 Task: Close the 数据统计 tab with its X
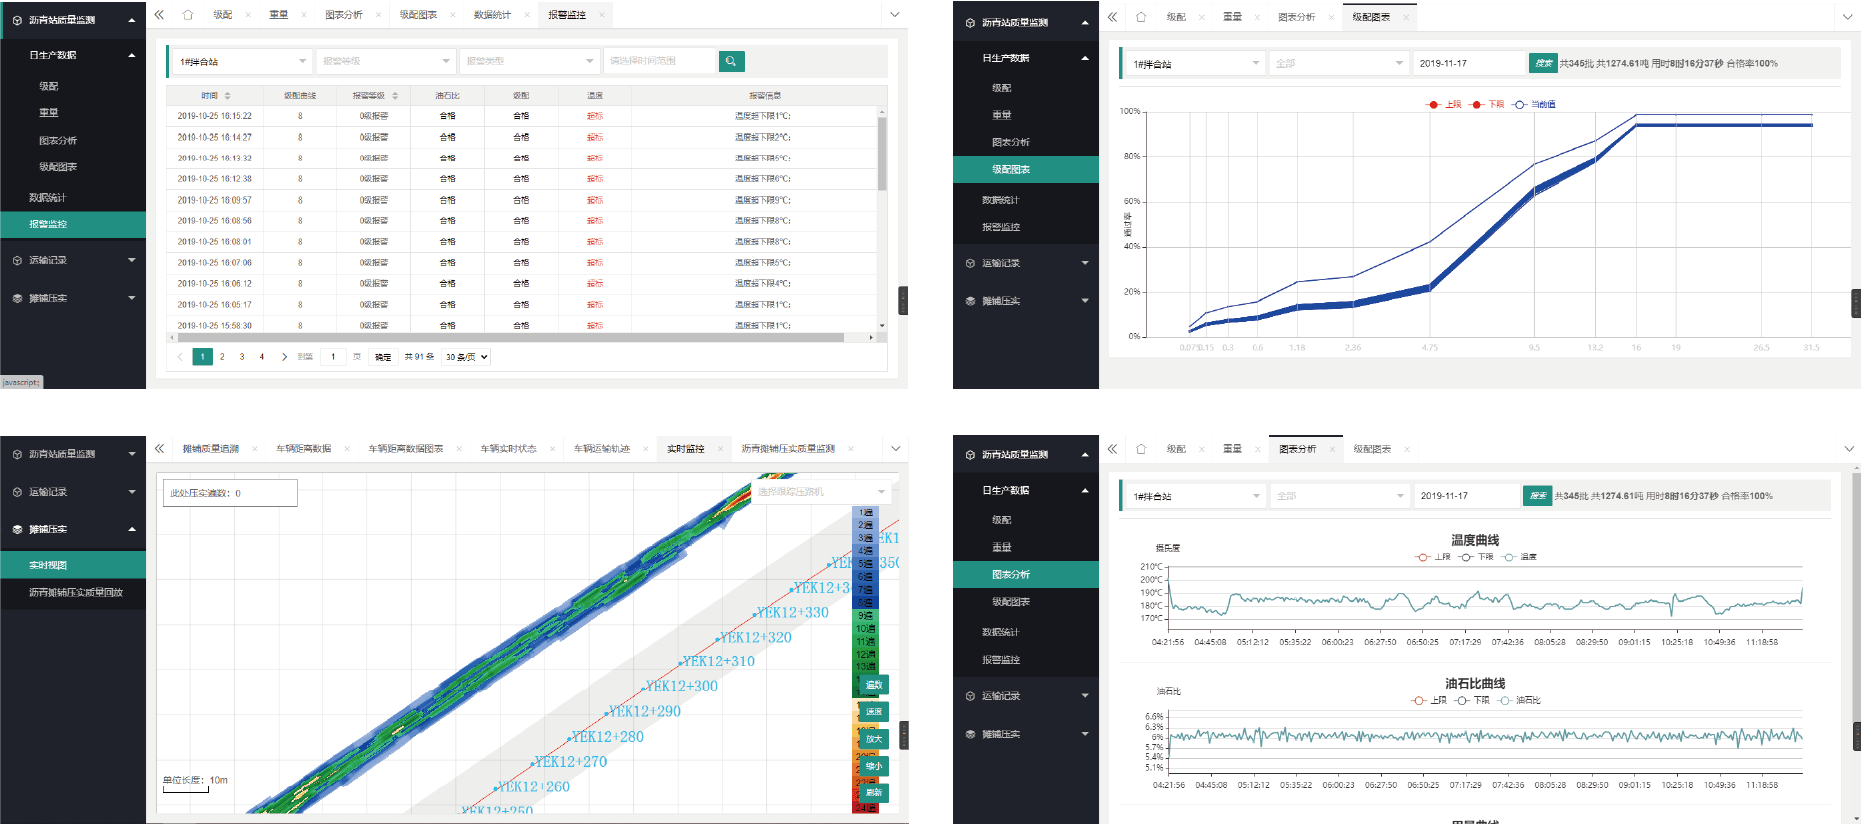pos(526,15)
